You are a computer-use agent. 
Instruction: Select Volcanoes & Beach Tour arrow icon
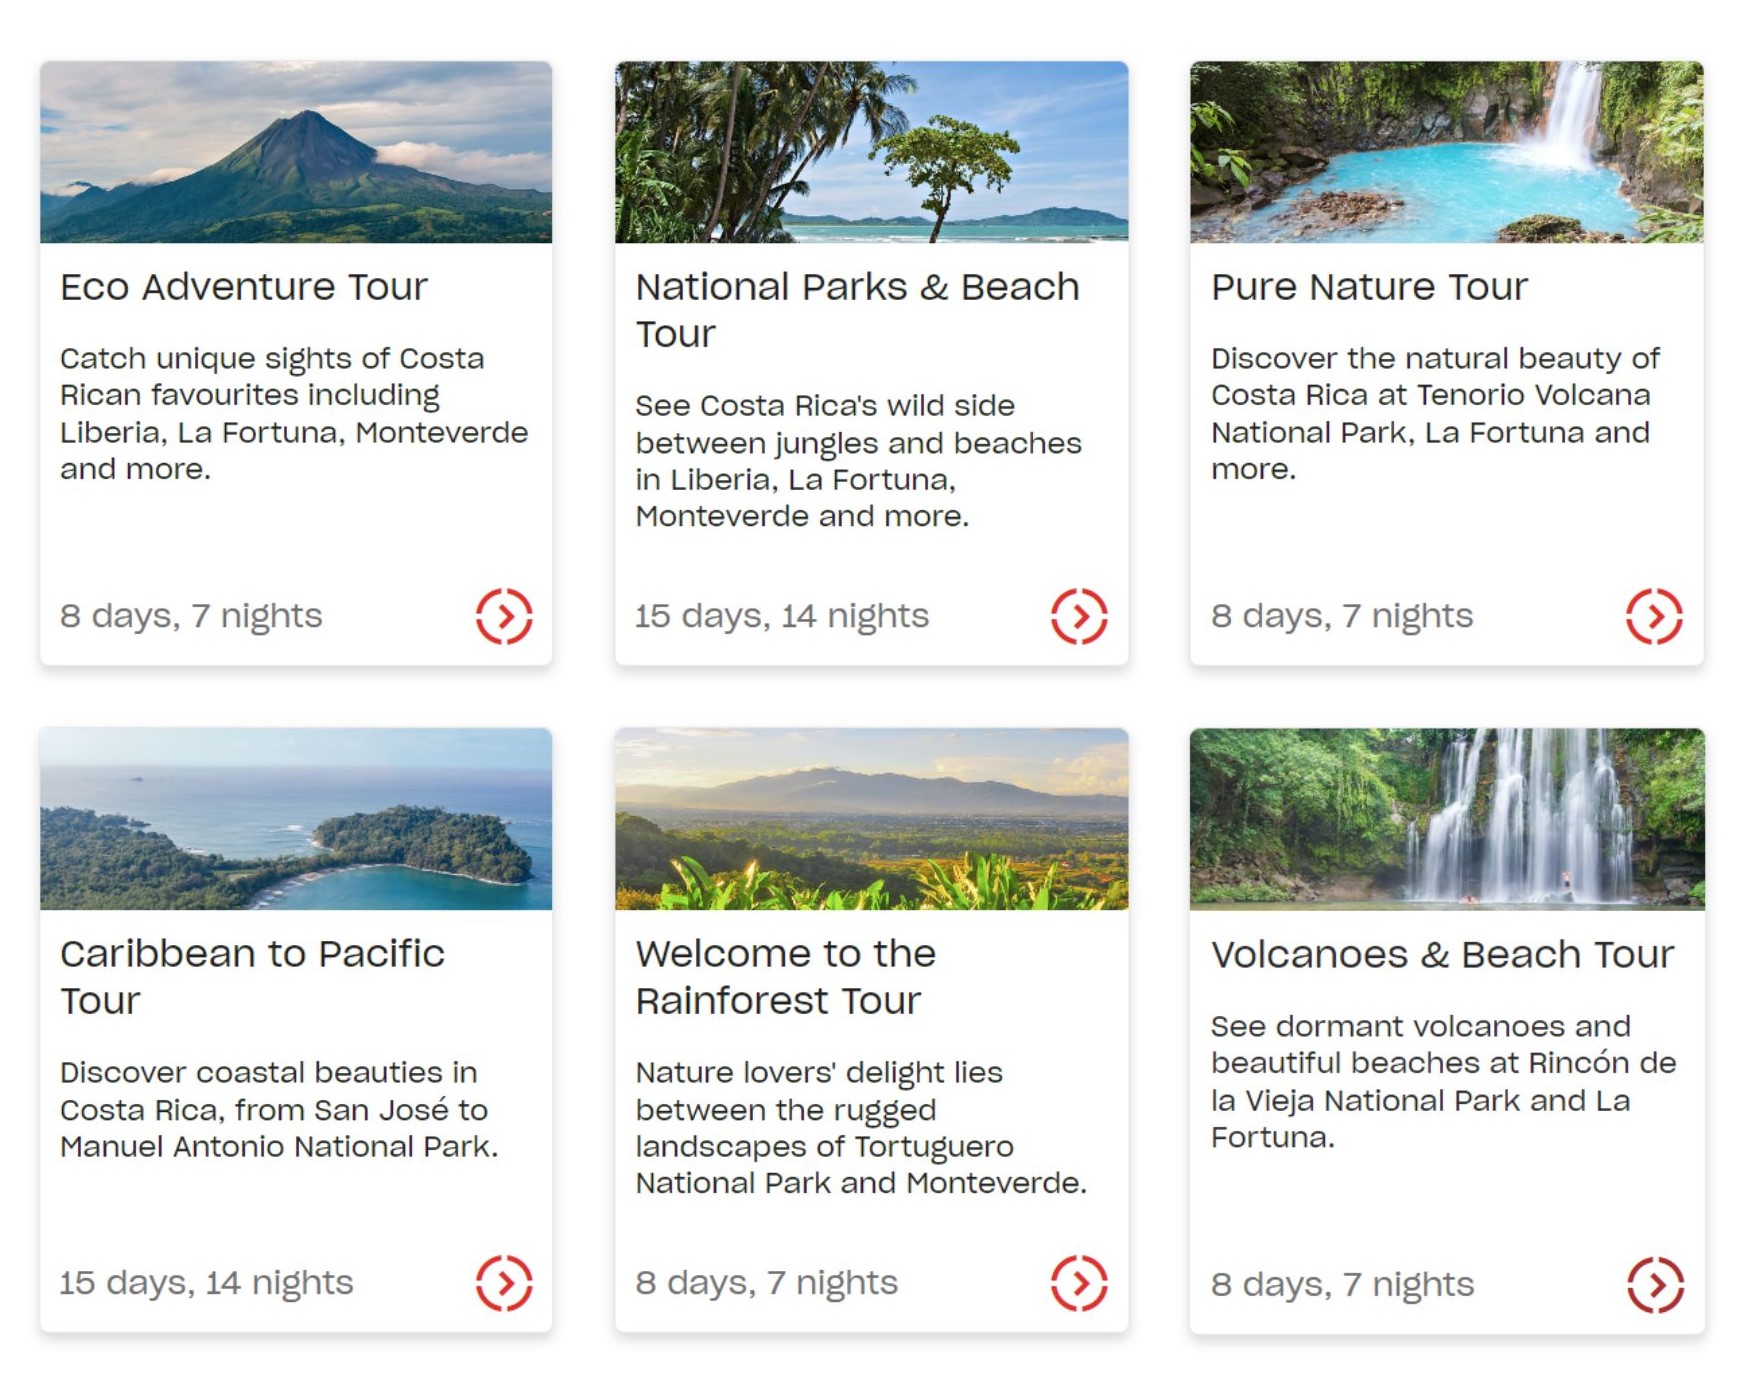tap(1655, 1284)
